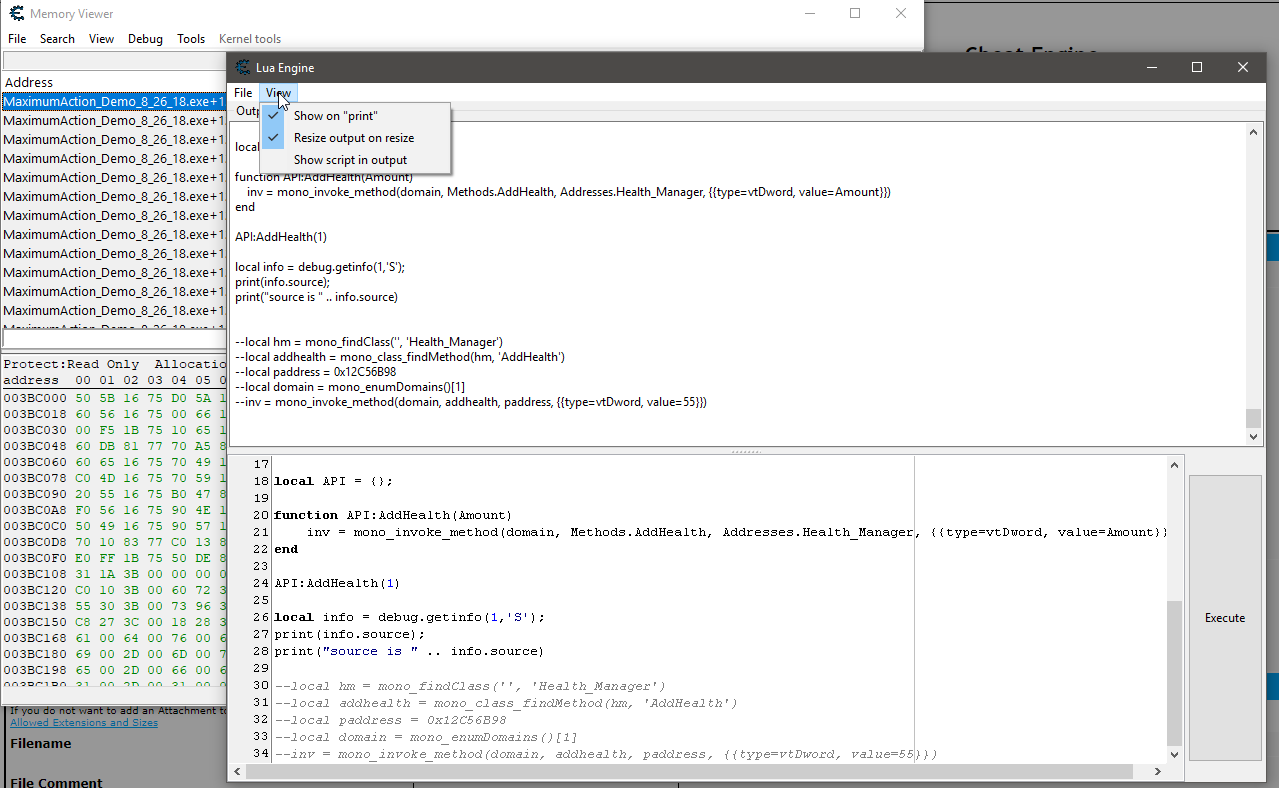Click the Lua Engine title bar icon
Screen dimensions: 1279x788
pos(242,68)
